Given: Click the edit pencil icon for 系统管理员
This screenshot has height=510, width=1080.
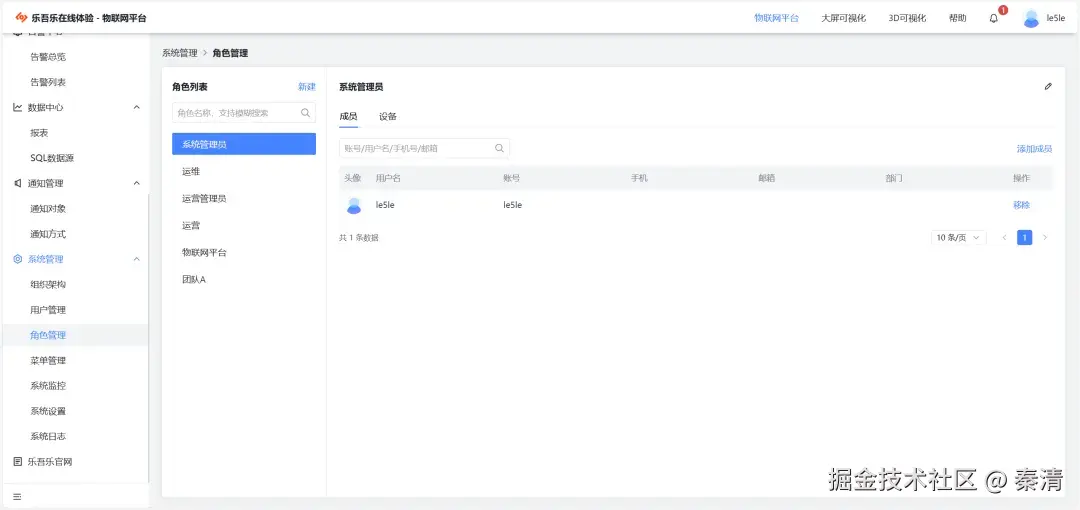Looking at the screenshot, I should [1048, 87].
